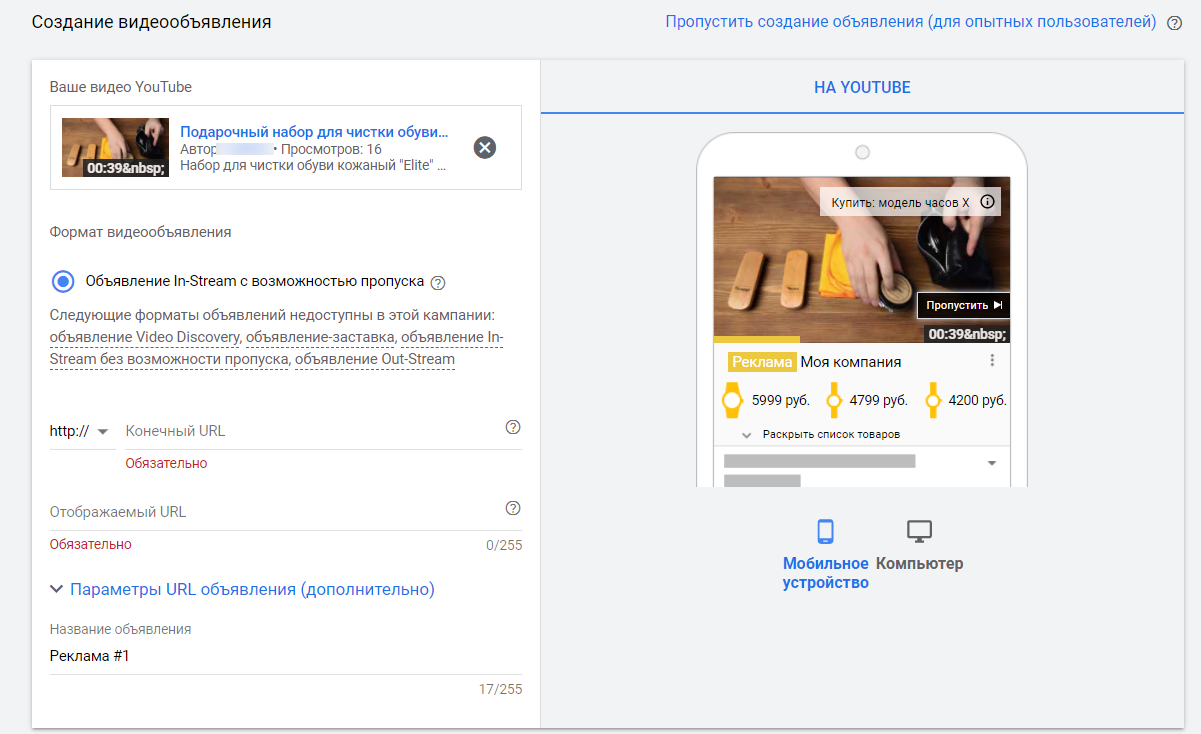Click help icon beside In-Stream format
Screen dimensions: 1201x734
(x=437, y=282)
